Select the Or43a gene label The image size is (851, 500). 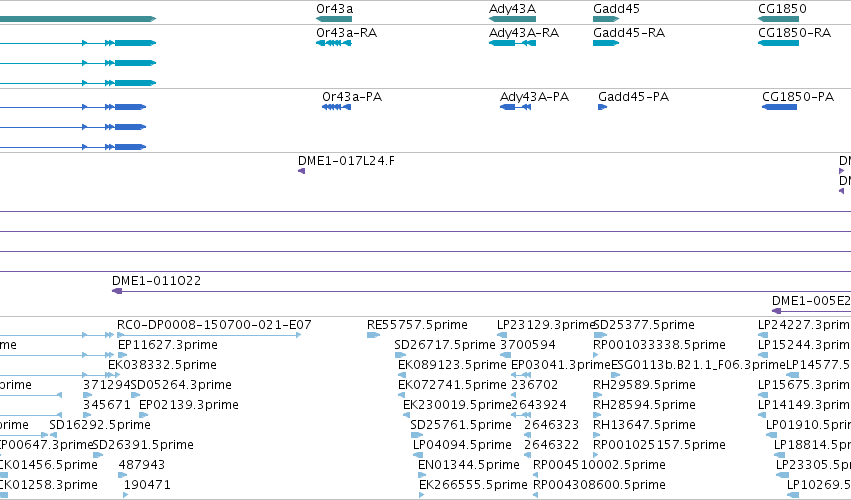pyautogui.click(x=334, y=9)
